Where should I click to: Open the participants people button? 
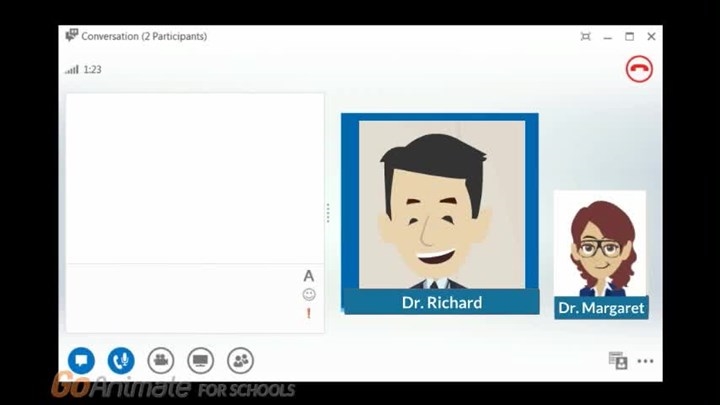(x=240, y=360)
